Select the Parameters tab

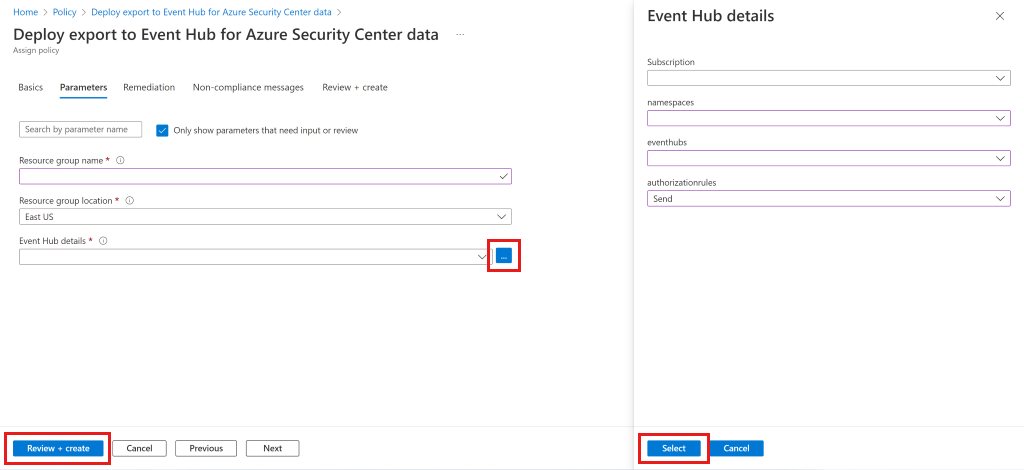point(84,87)
